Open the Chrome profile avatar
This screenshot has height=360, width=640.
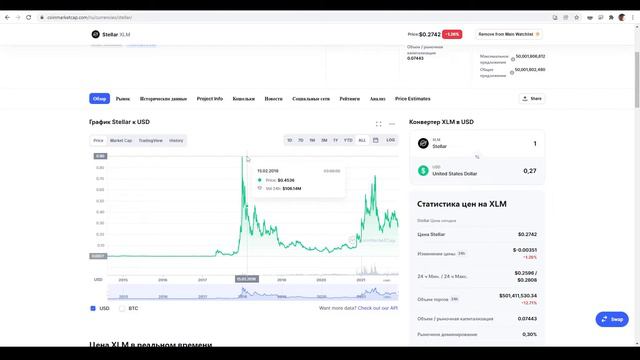[x=622, y=18]
